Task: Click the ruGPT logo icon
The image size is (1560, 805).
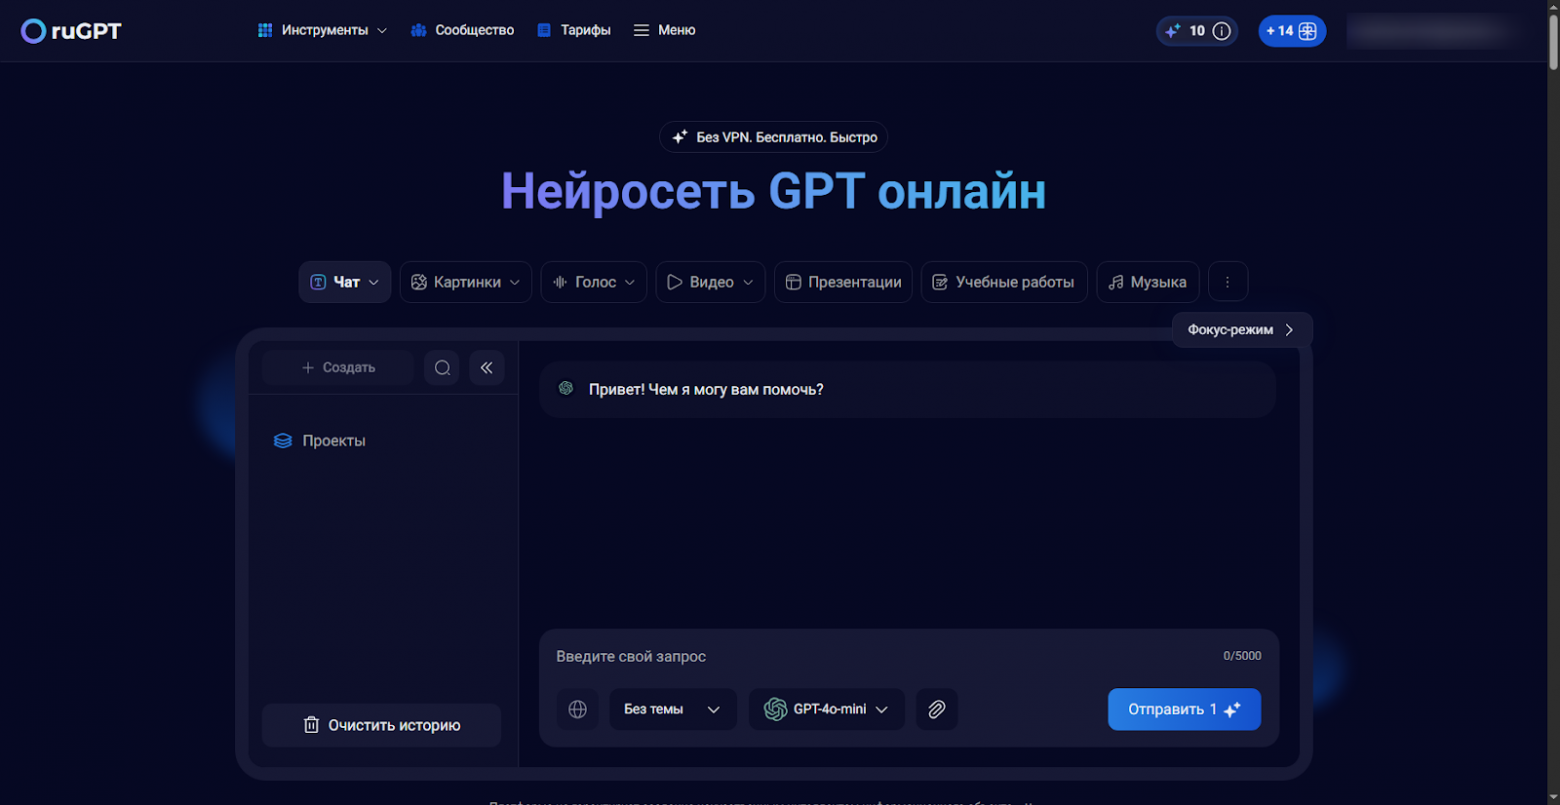Action: 32,30
